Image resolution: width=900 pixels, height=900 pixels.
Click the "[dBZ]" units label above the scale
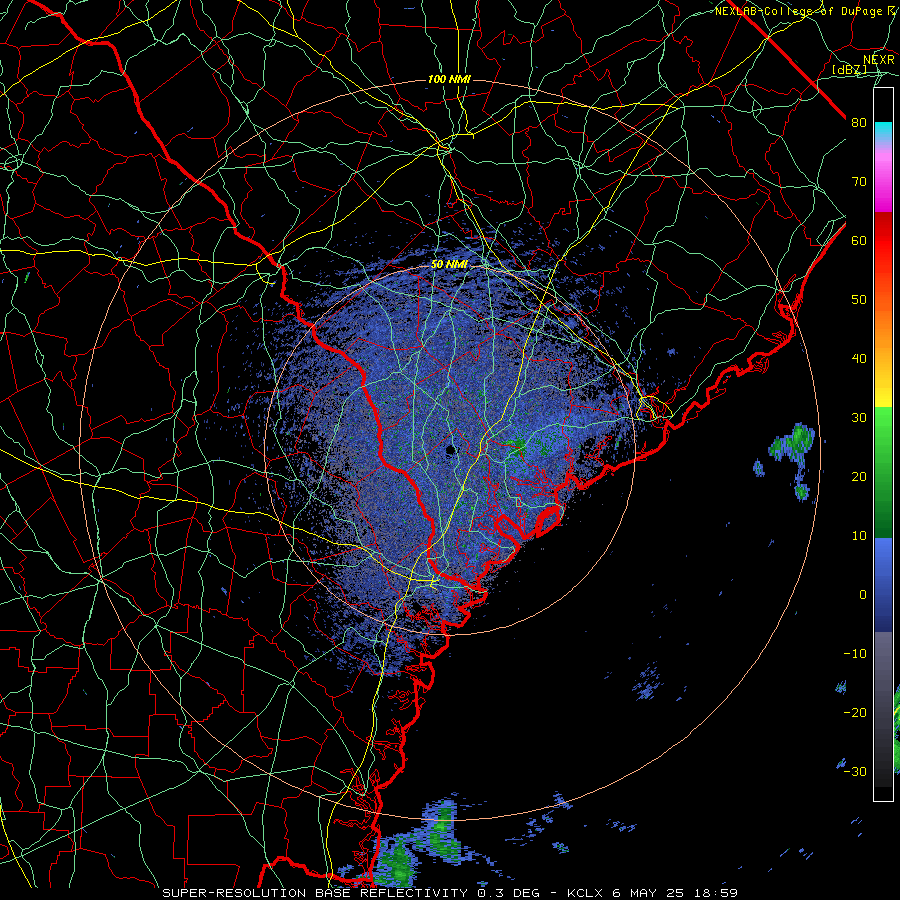tap(849, 69)
